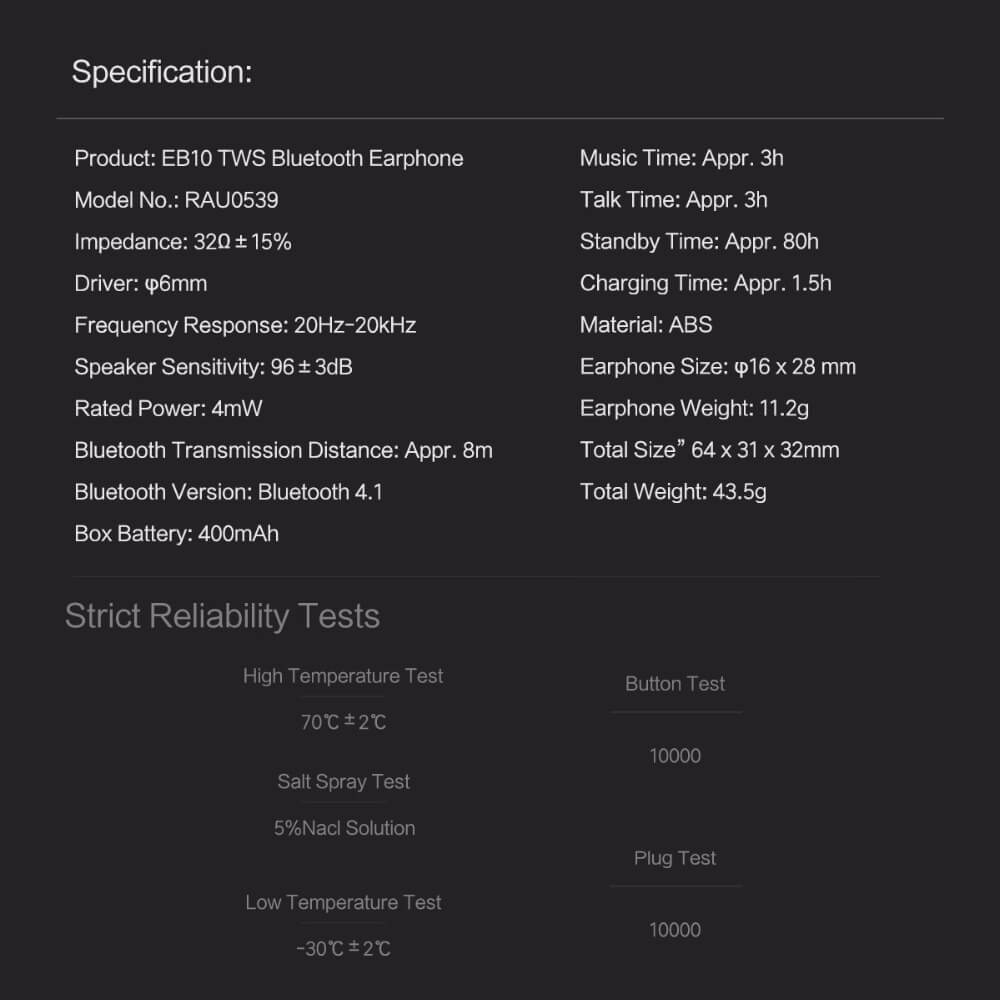Select the Impedance 32Ω specification

pyautogui.click(x=182, y=242)
